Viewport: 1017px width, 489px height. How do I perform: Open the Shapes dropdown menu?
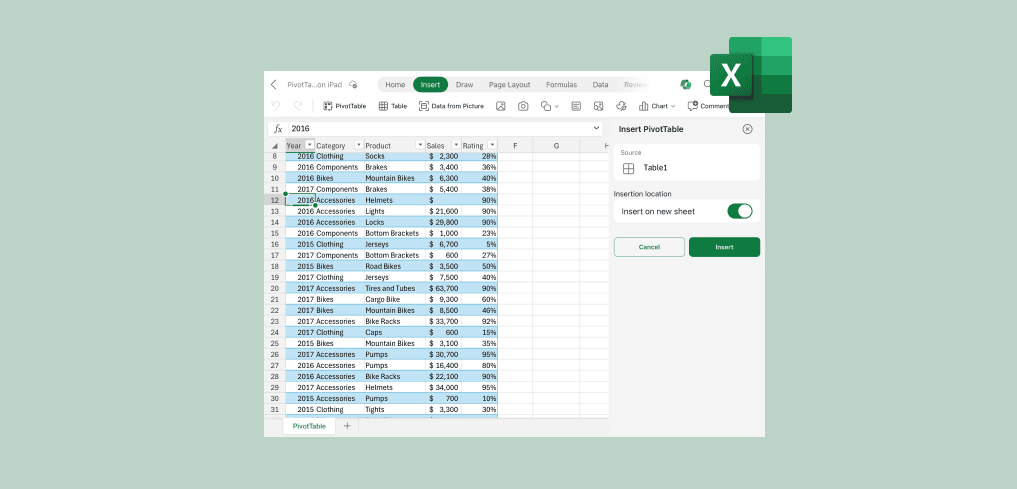click(548, 106)
